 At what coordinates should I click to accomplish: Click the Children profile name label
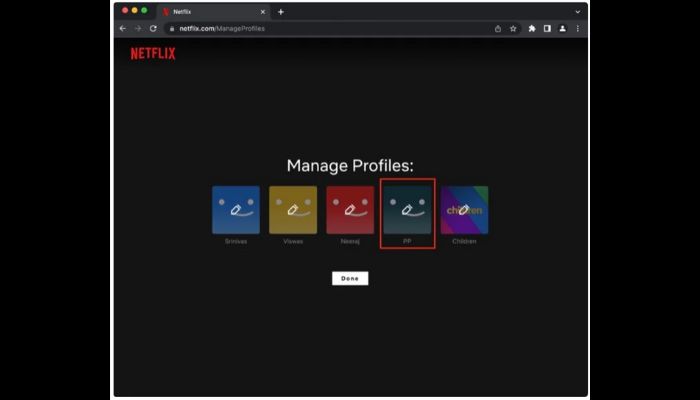tap(464, 241)
